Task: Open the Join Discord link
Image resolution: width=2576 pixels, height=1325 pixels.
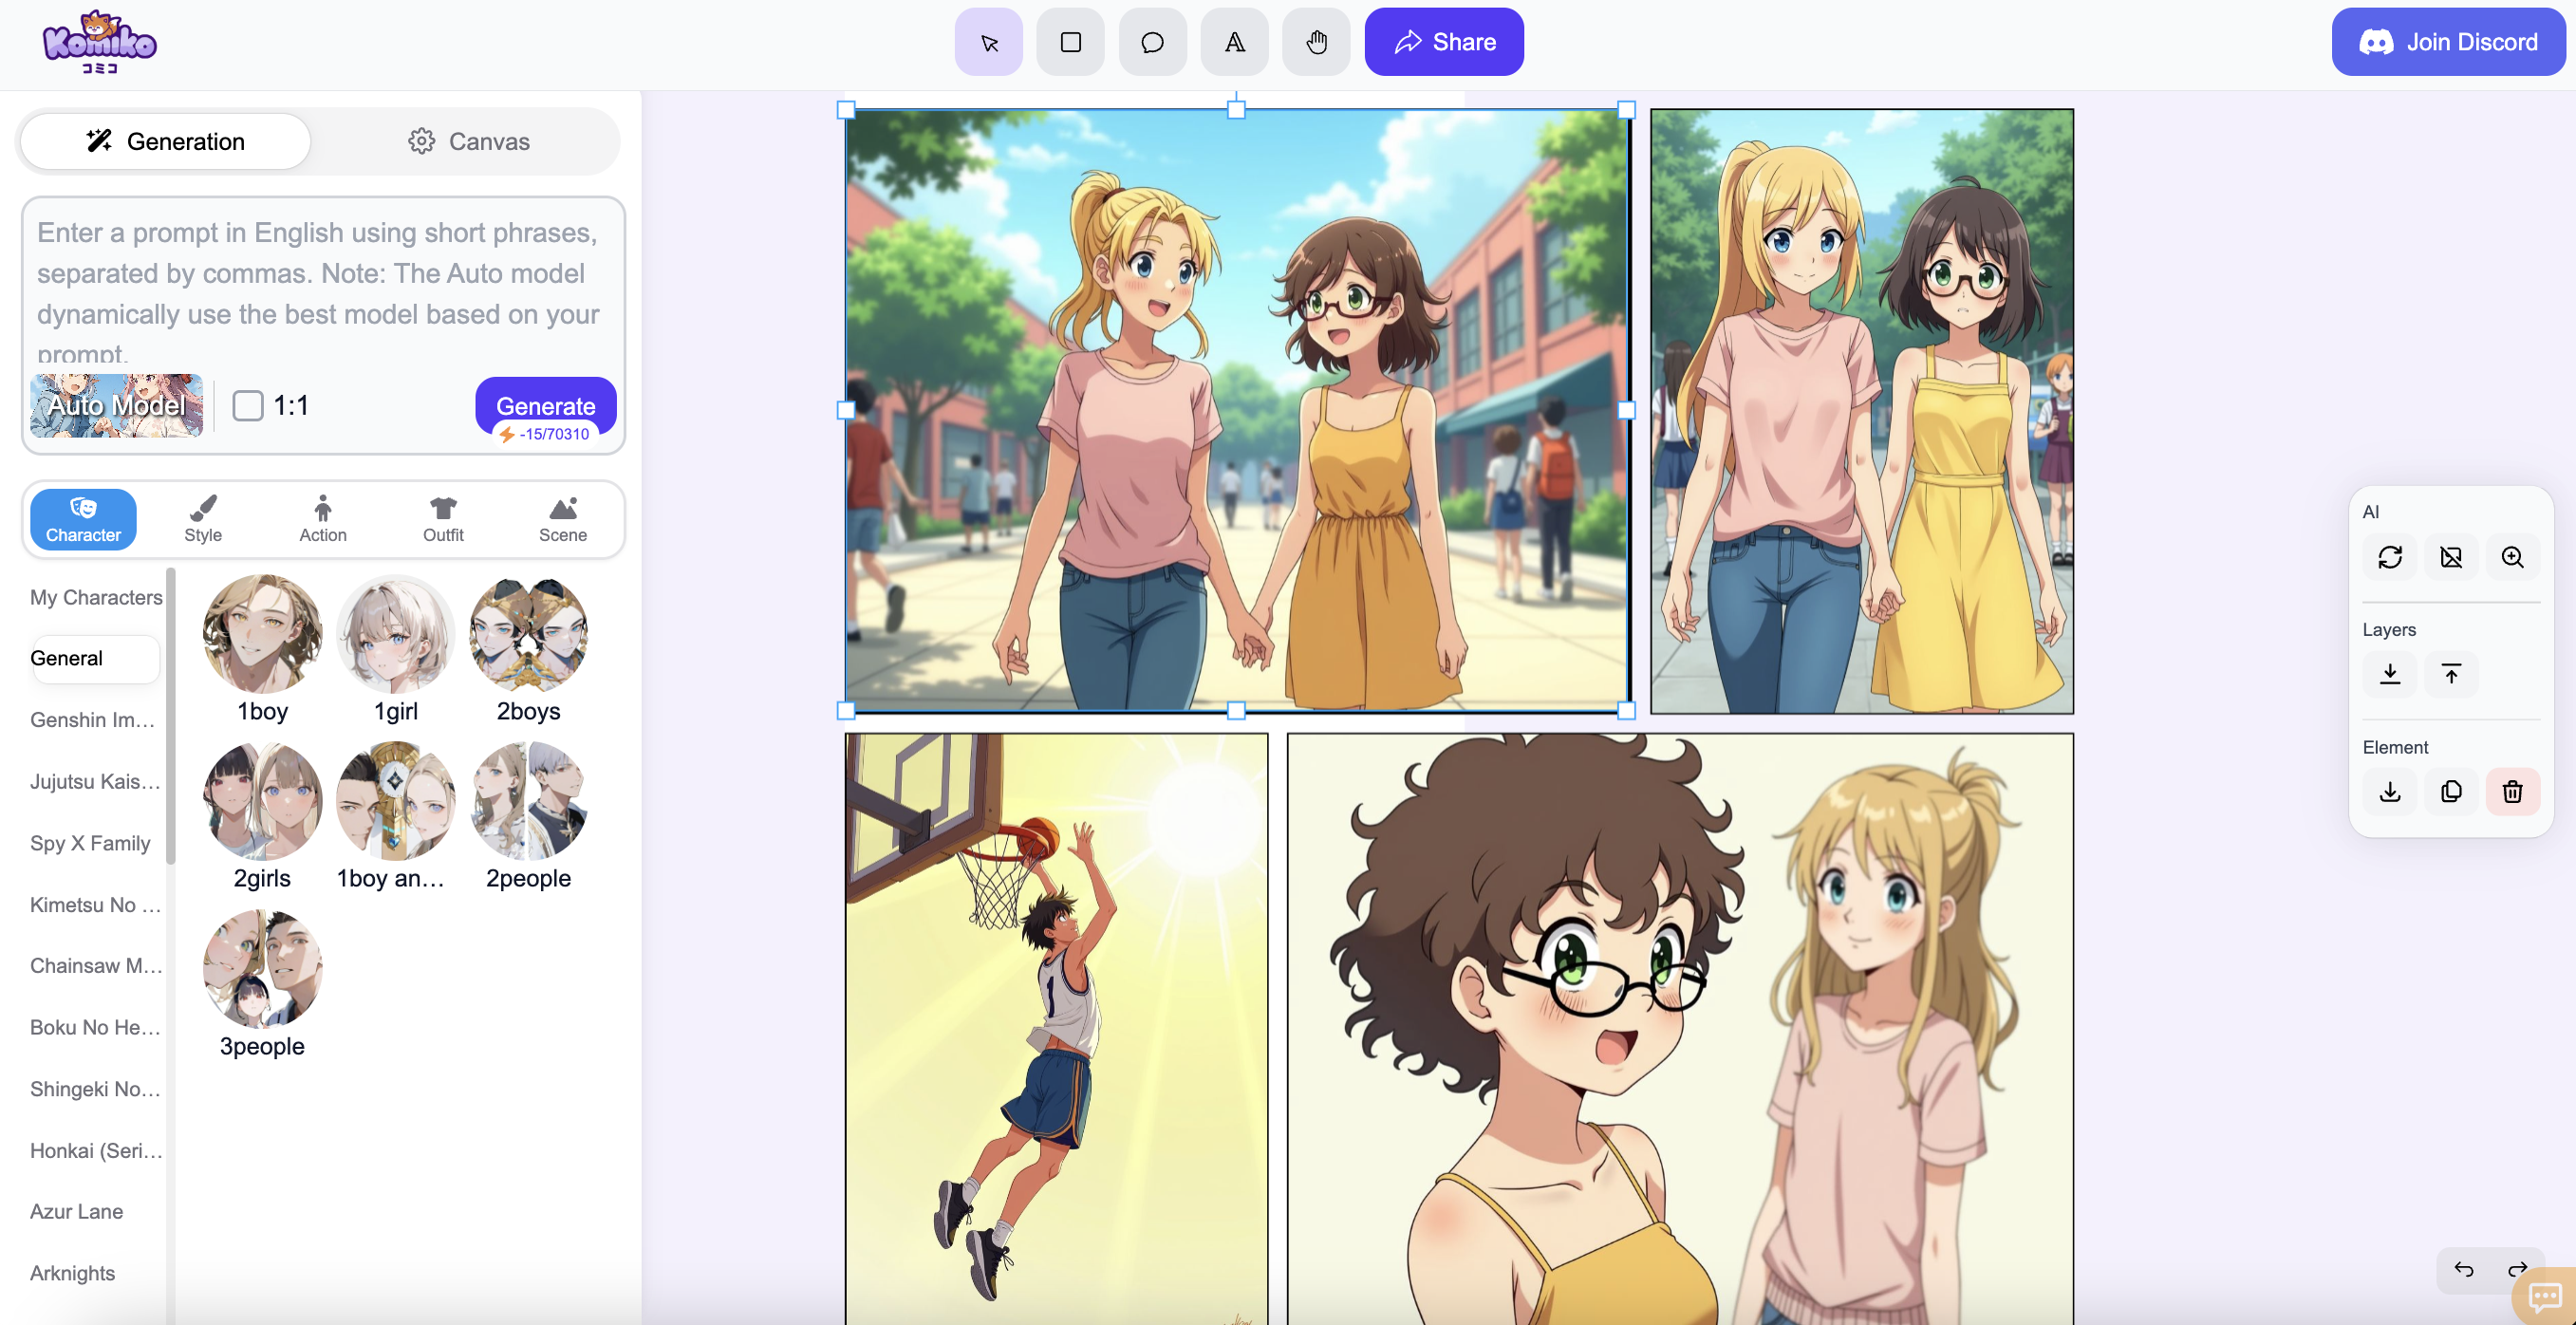Action: [x=2448, y=42]
